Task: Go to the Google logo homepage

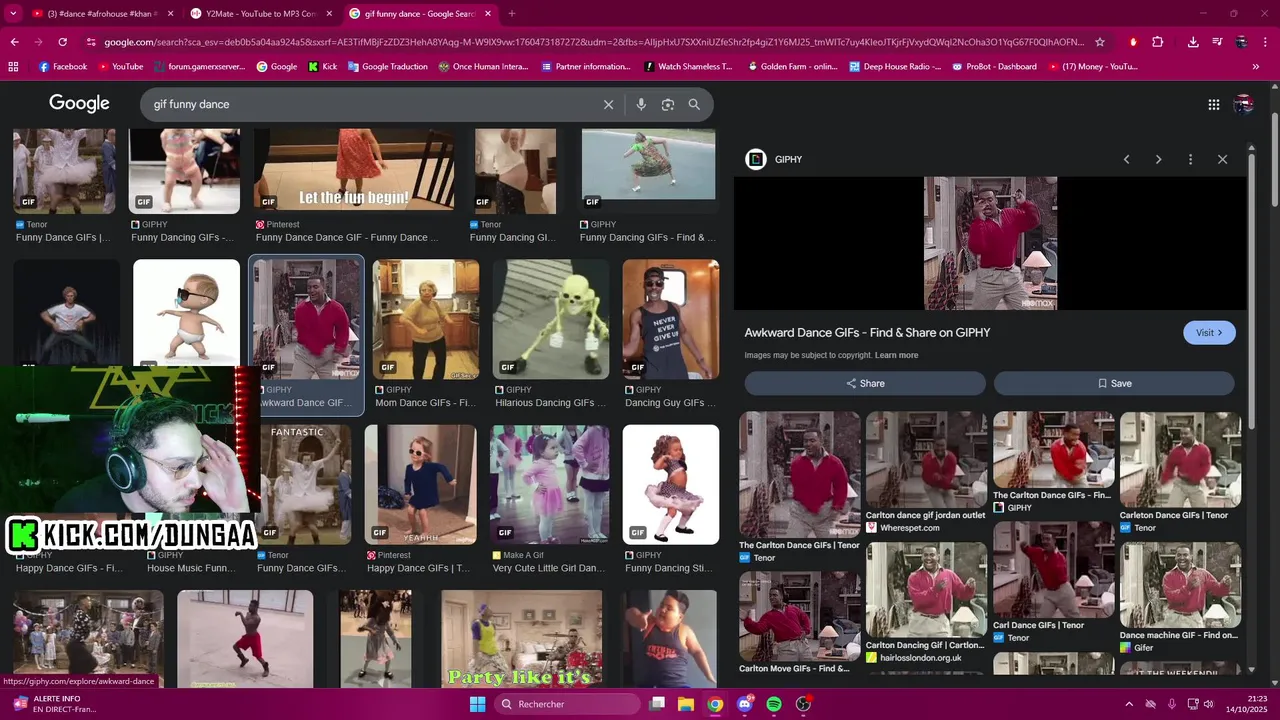Action: [79, 104]
